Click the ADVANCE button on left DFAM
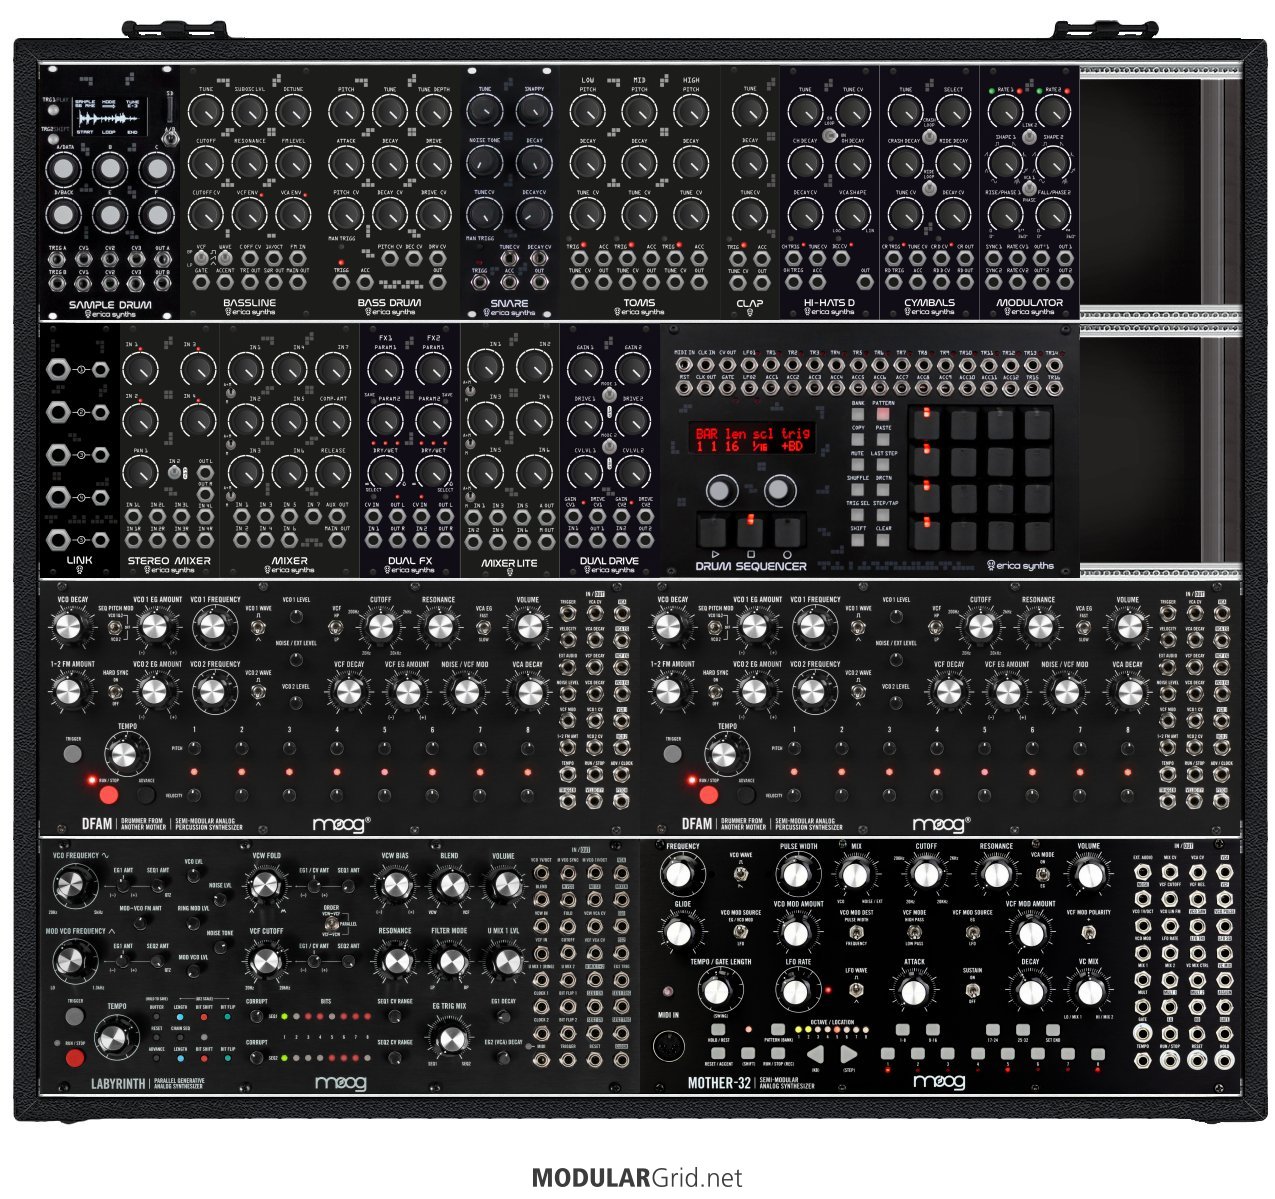The image size is (1275, 1199). 147,795
